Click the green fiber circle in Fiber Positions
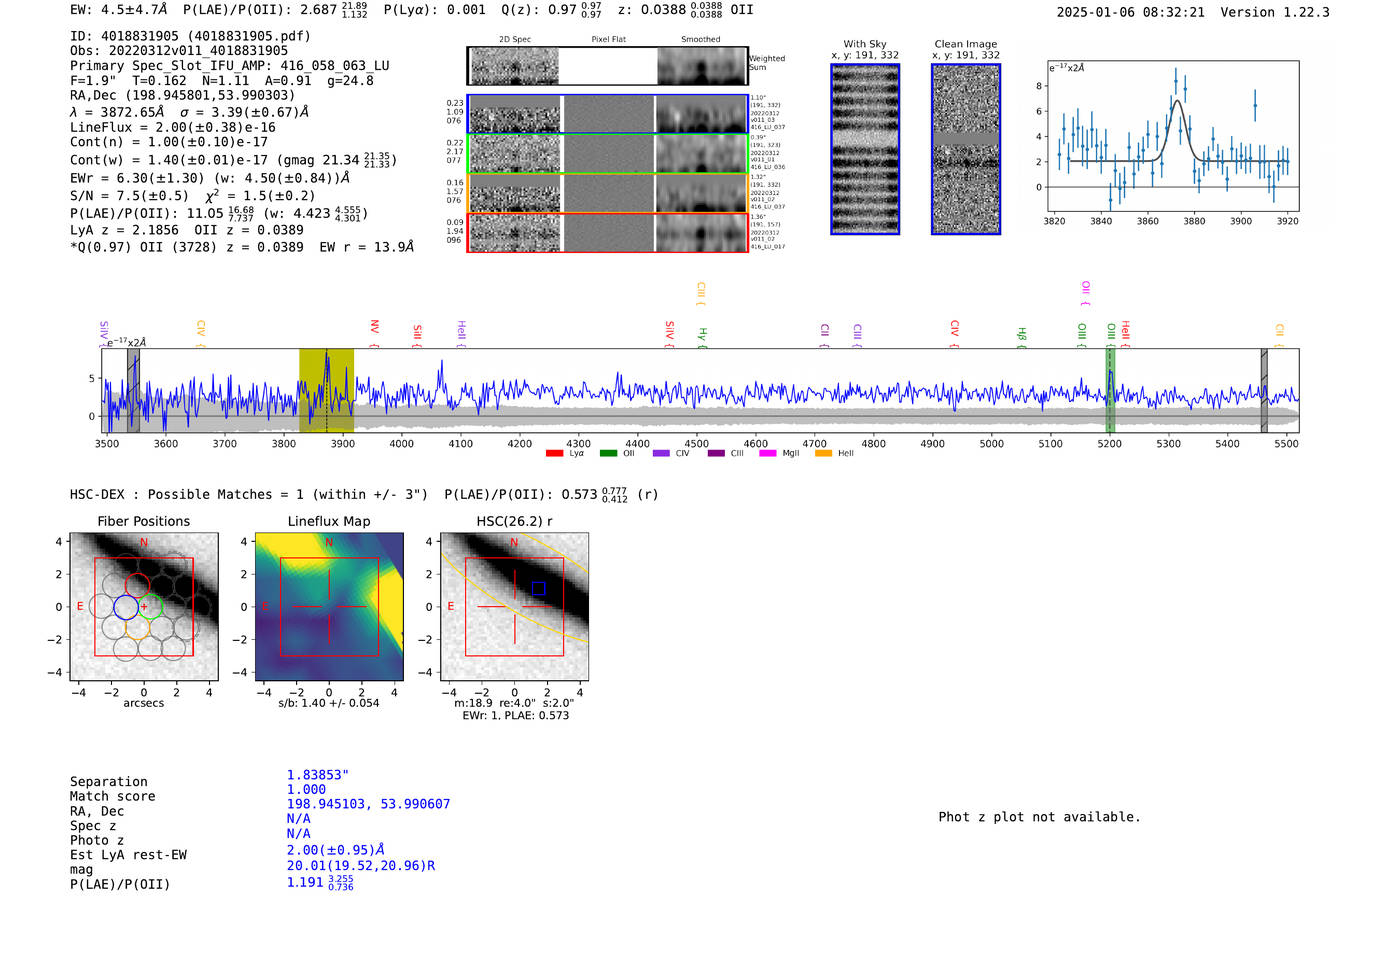Image resolution: width=1400 pixels, height=953 pixels. pyautogui.click(x=149, y=606)
